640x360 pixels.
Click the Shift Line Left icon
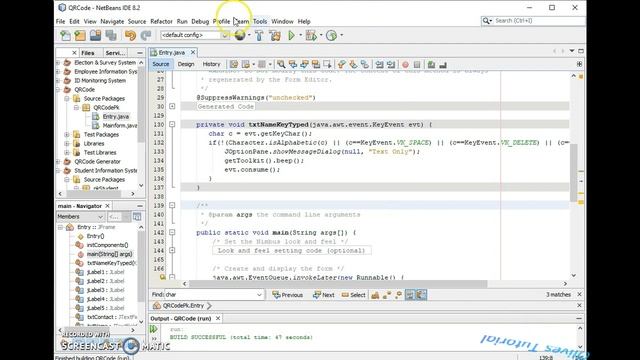(380, 64)
